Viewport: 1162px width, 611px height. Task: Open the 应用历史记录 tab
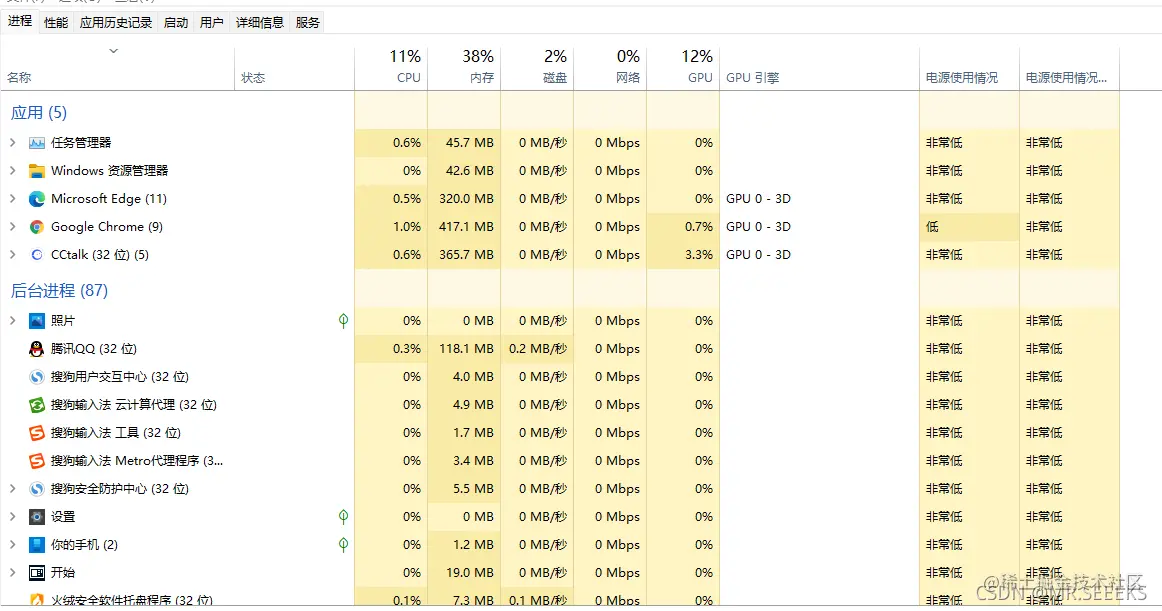pyautogui.click(x=116, y=22)
